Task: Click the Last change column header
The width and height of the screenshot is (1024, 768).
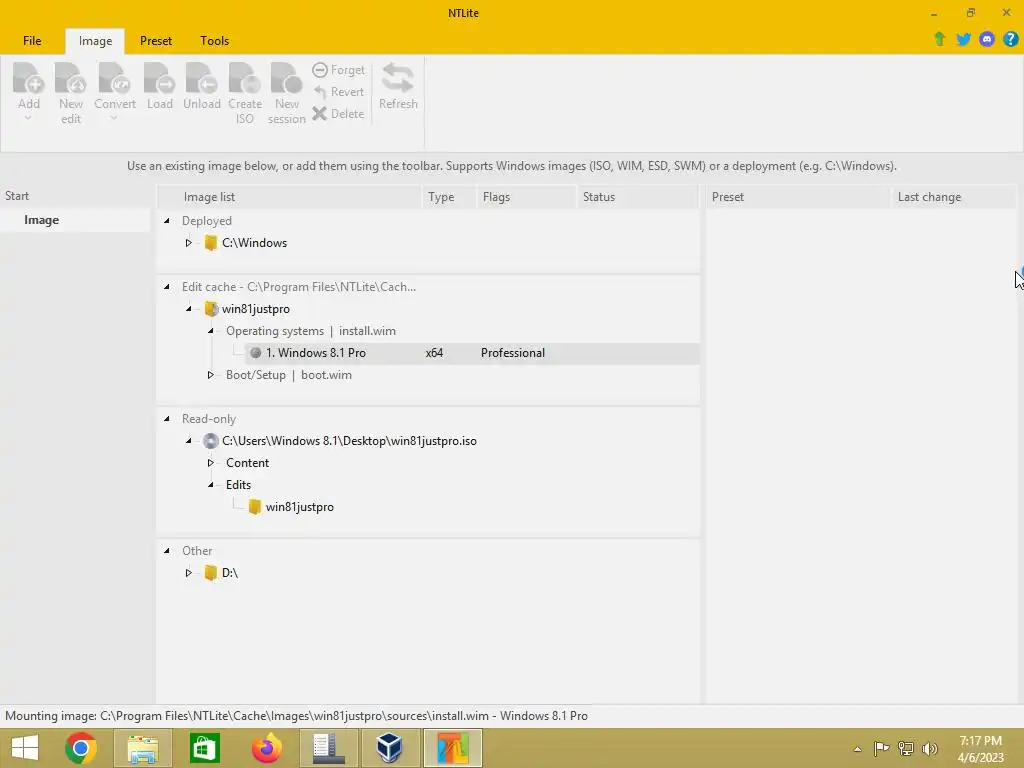Action: (953, 197)
